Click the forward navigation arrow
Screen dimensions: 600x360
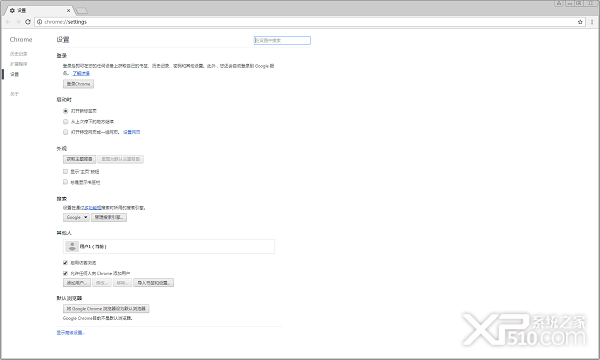18,22
